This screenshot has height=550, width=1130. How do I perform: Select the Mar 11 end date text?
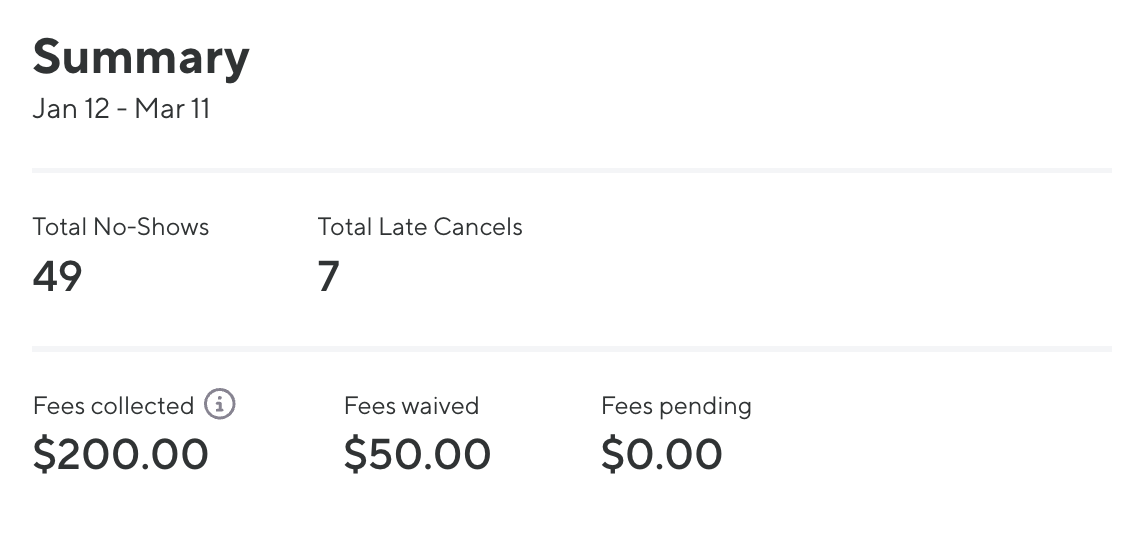pos(172,109)
